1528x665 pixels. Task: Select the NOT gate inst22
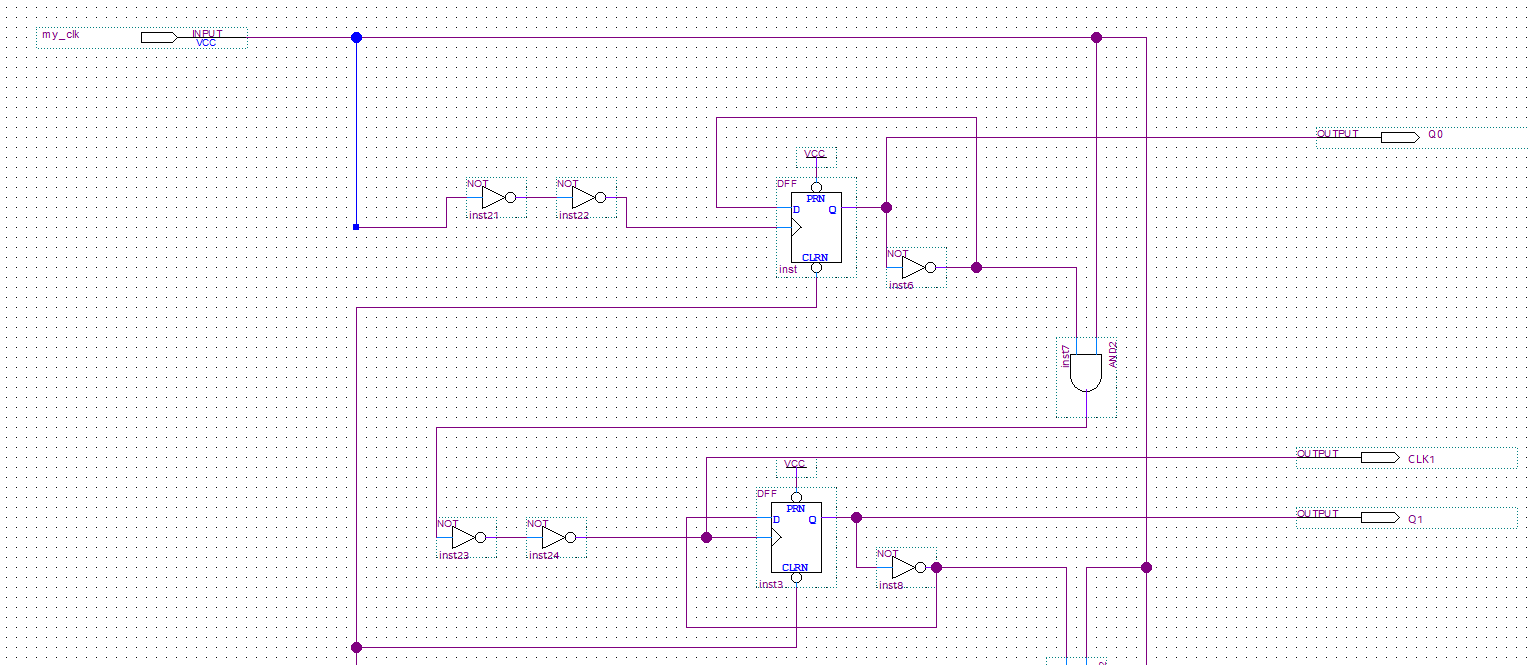583,198
